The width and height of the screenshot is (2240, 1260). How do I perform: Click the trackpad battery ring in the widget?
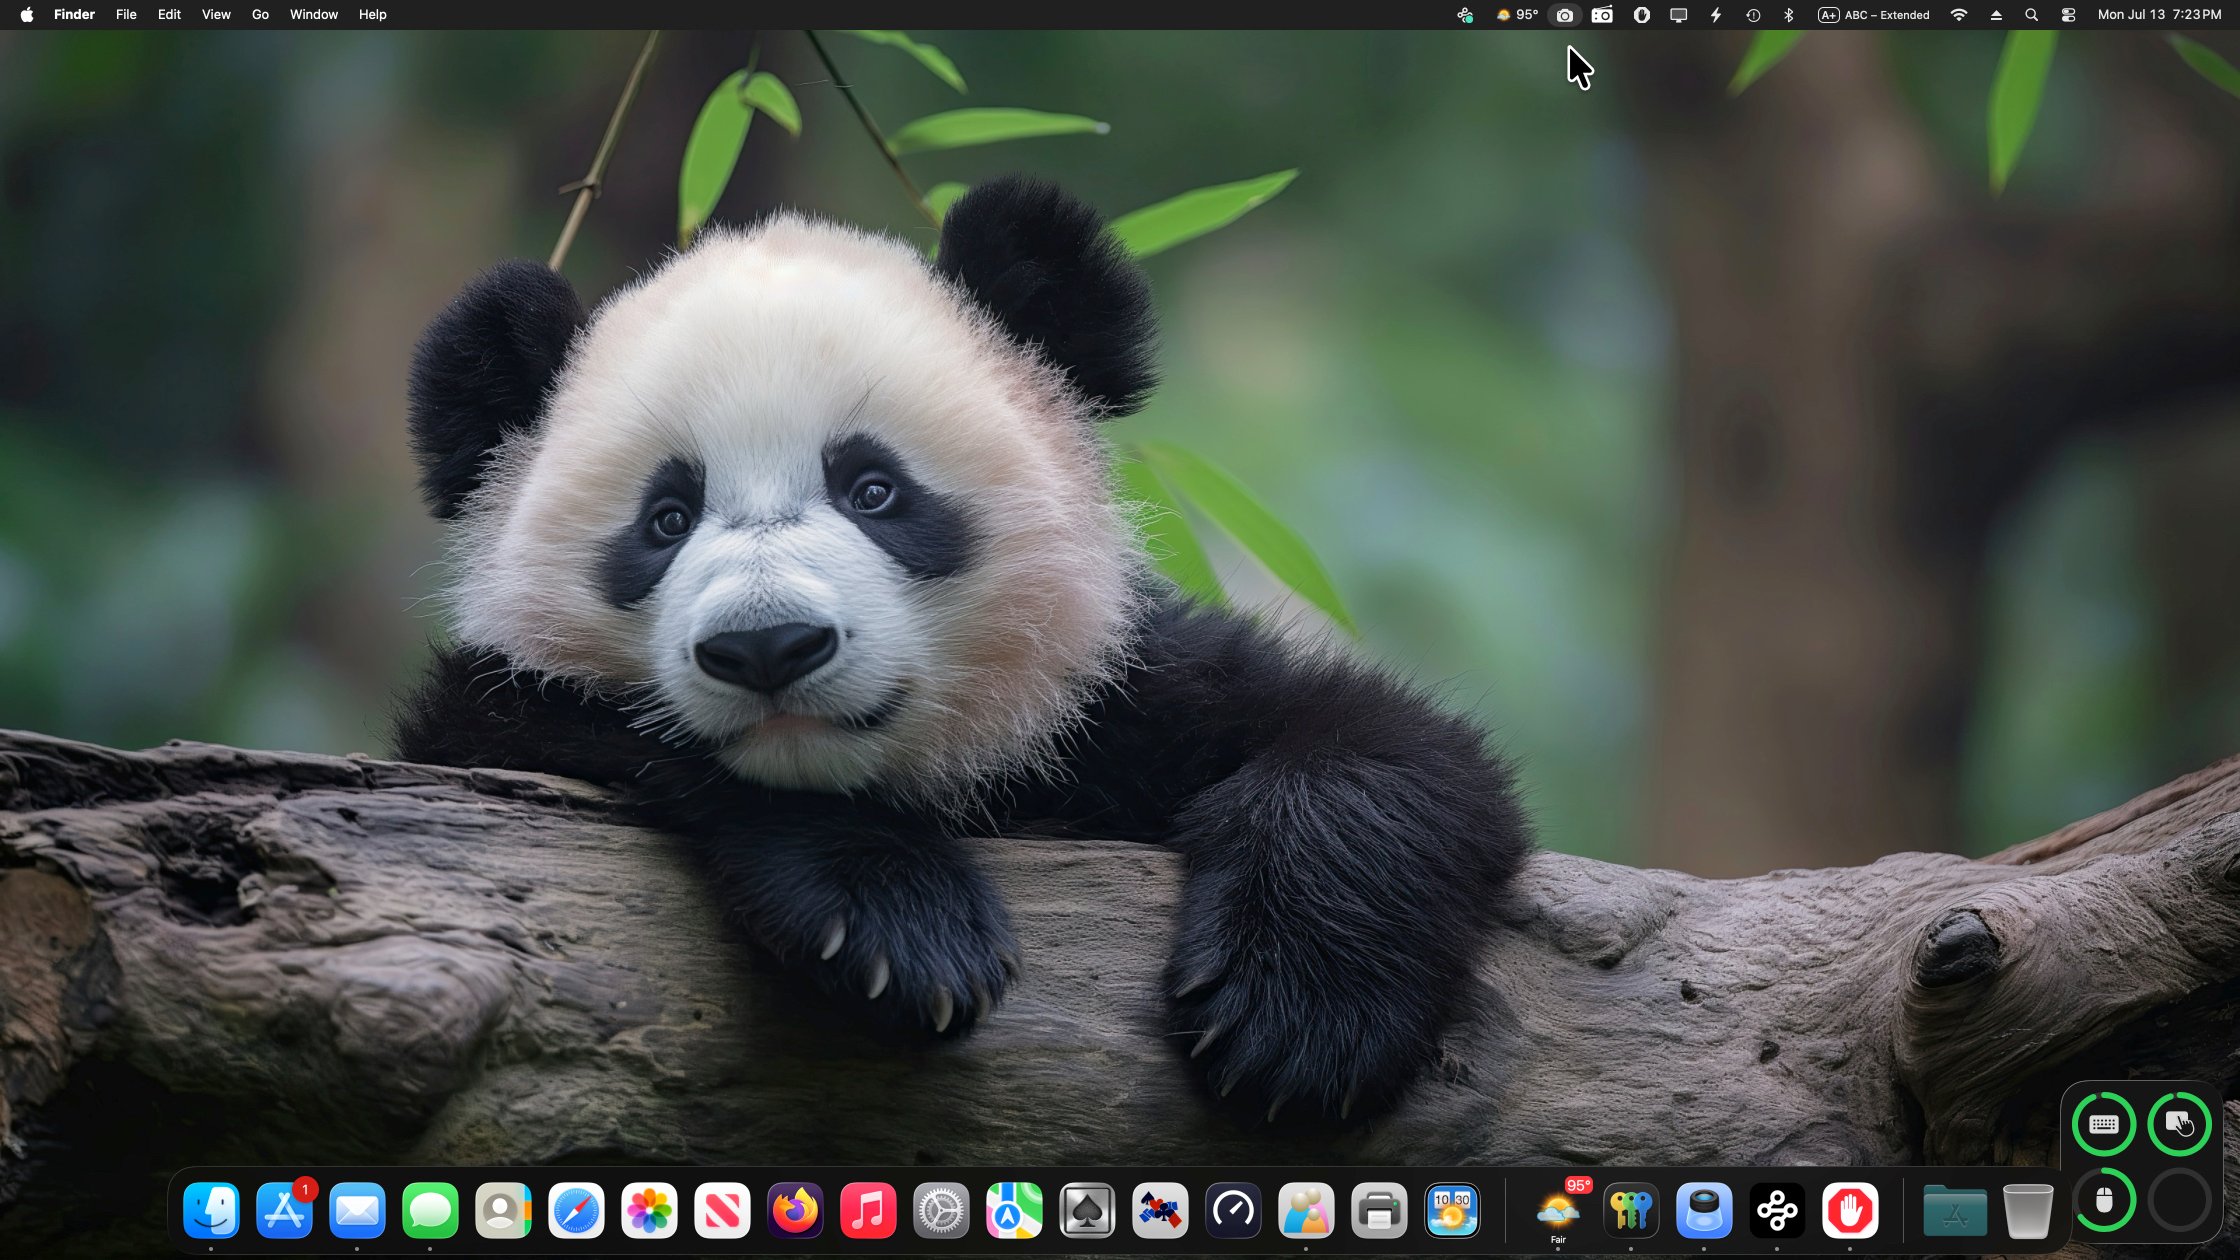click(x=2180, y=1124)
